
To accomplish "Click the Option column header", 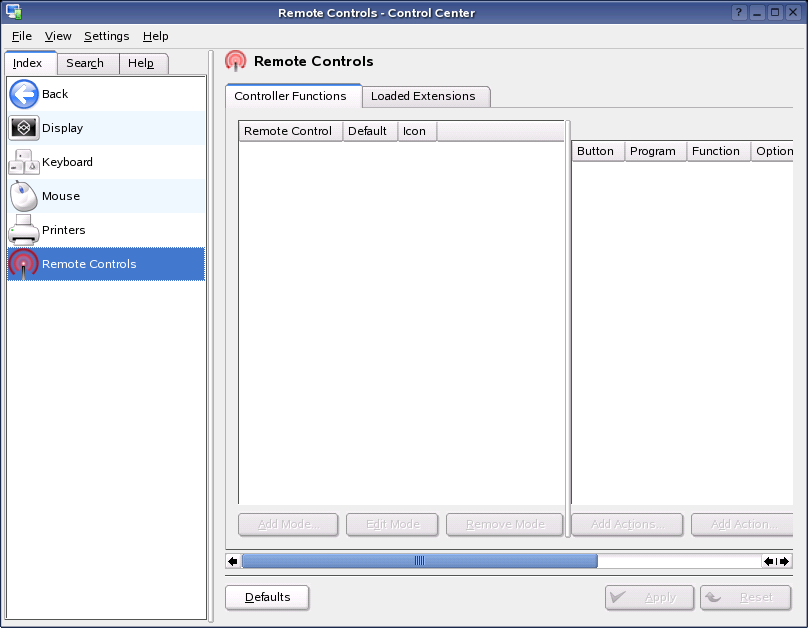I will click(x=772, y=151).
